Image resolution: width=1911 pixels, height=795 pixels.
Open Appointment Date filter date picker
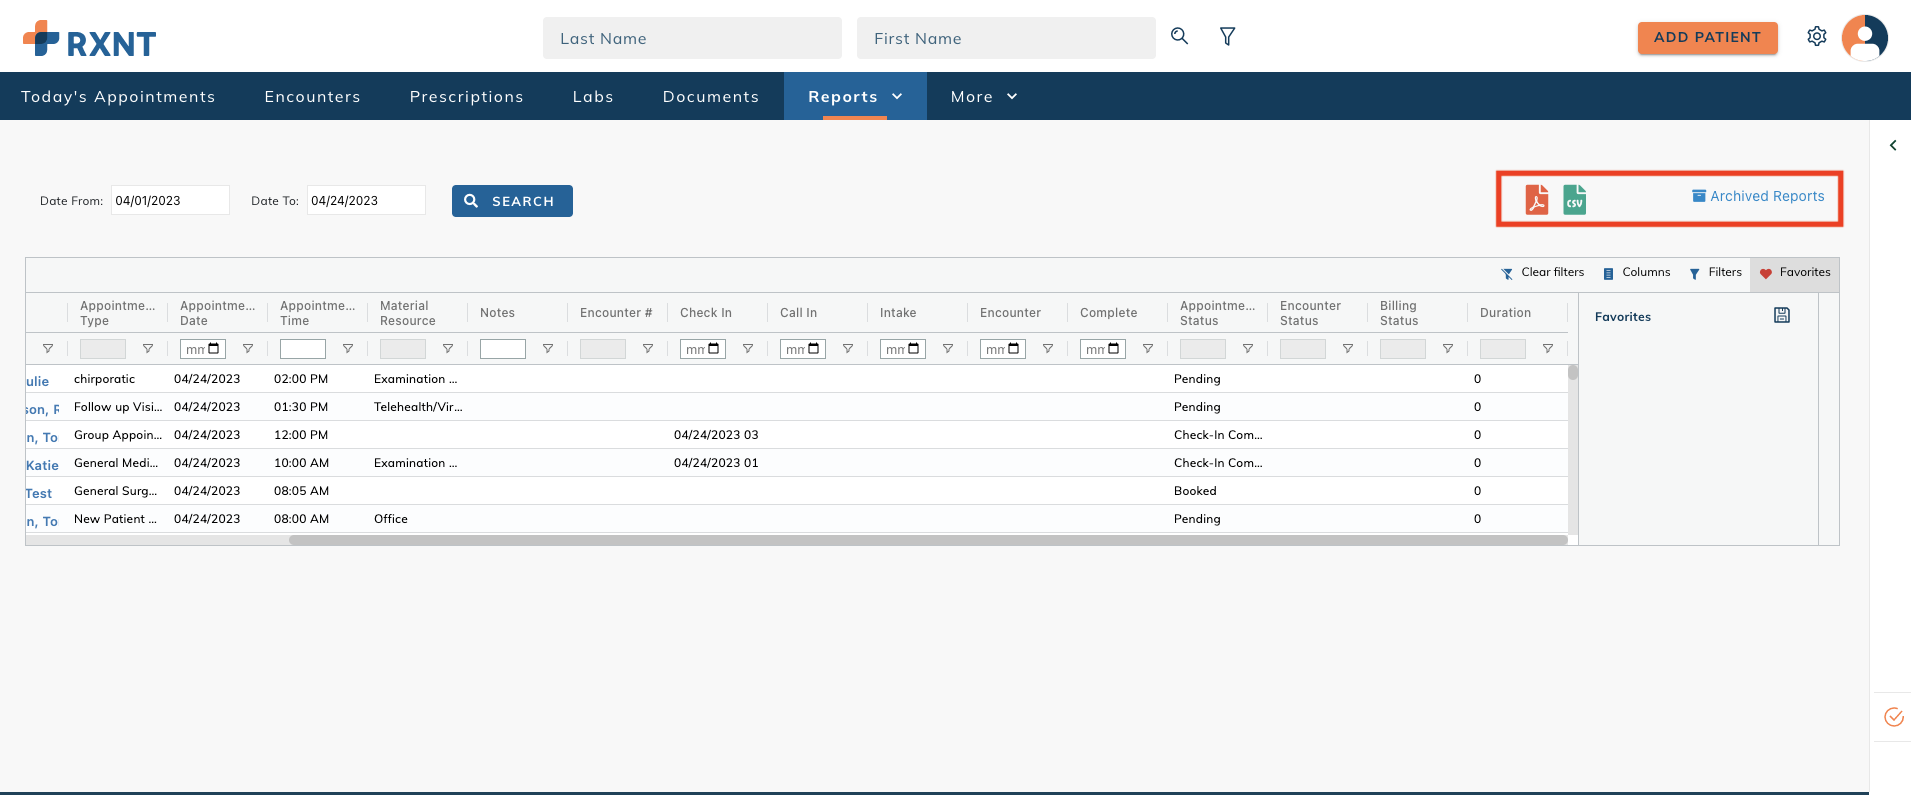tap(214, 348)
